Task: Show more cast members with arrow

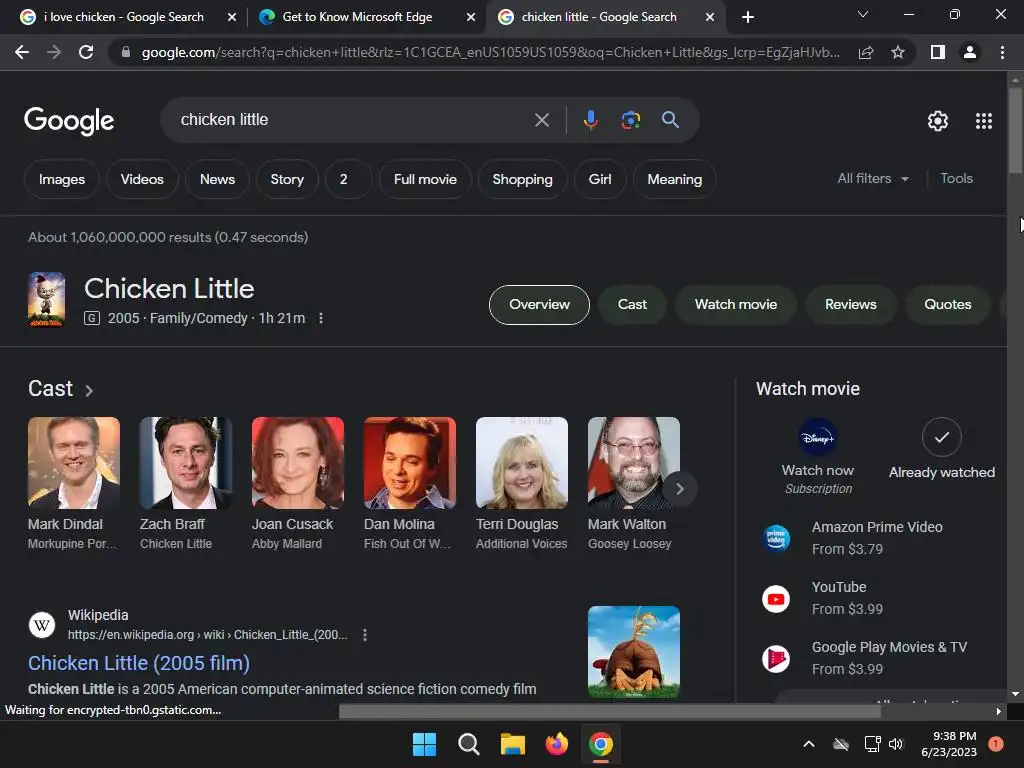Action: (680, 488)
